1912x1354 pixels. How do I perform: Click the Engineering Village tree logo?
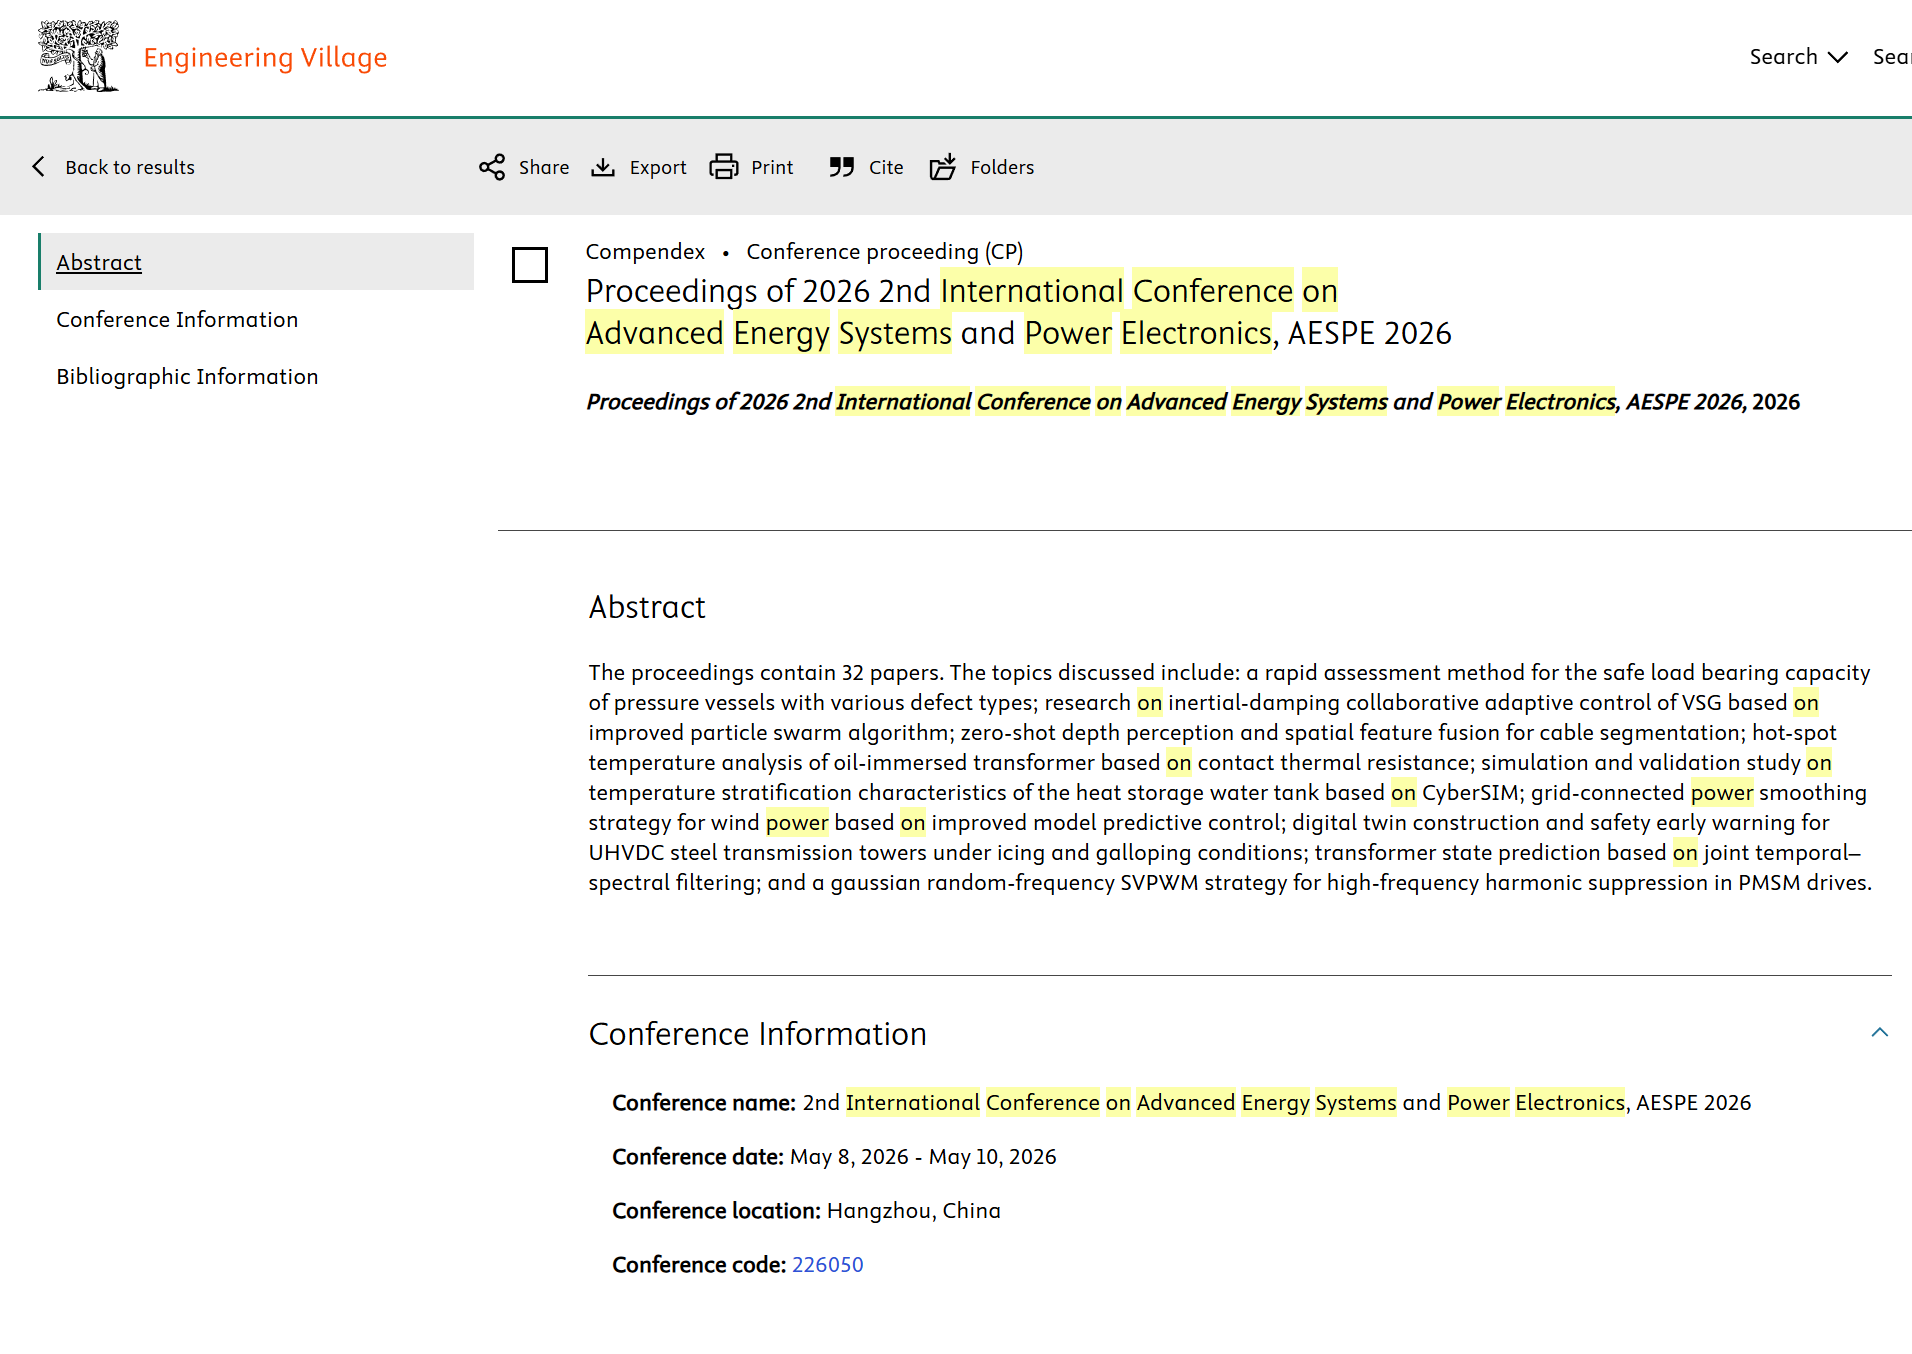[79, 57]
